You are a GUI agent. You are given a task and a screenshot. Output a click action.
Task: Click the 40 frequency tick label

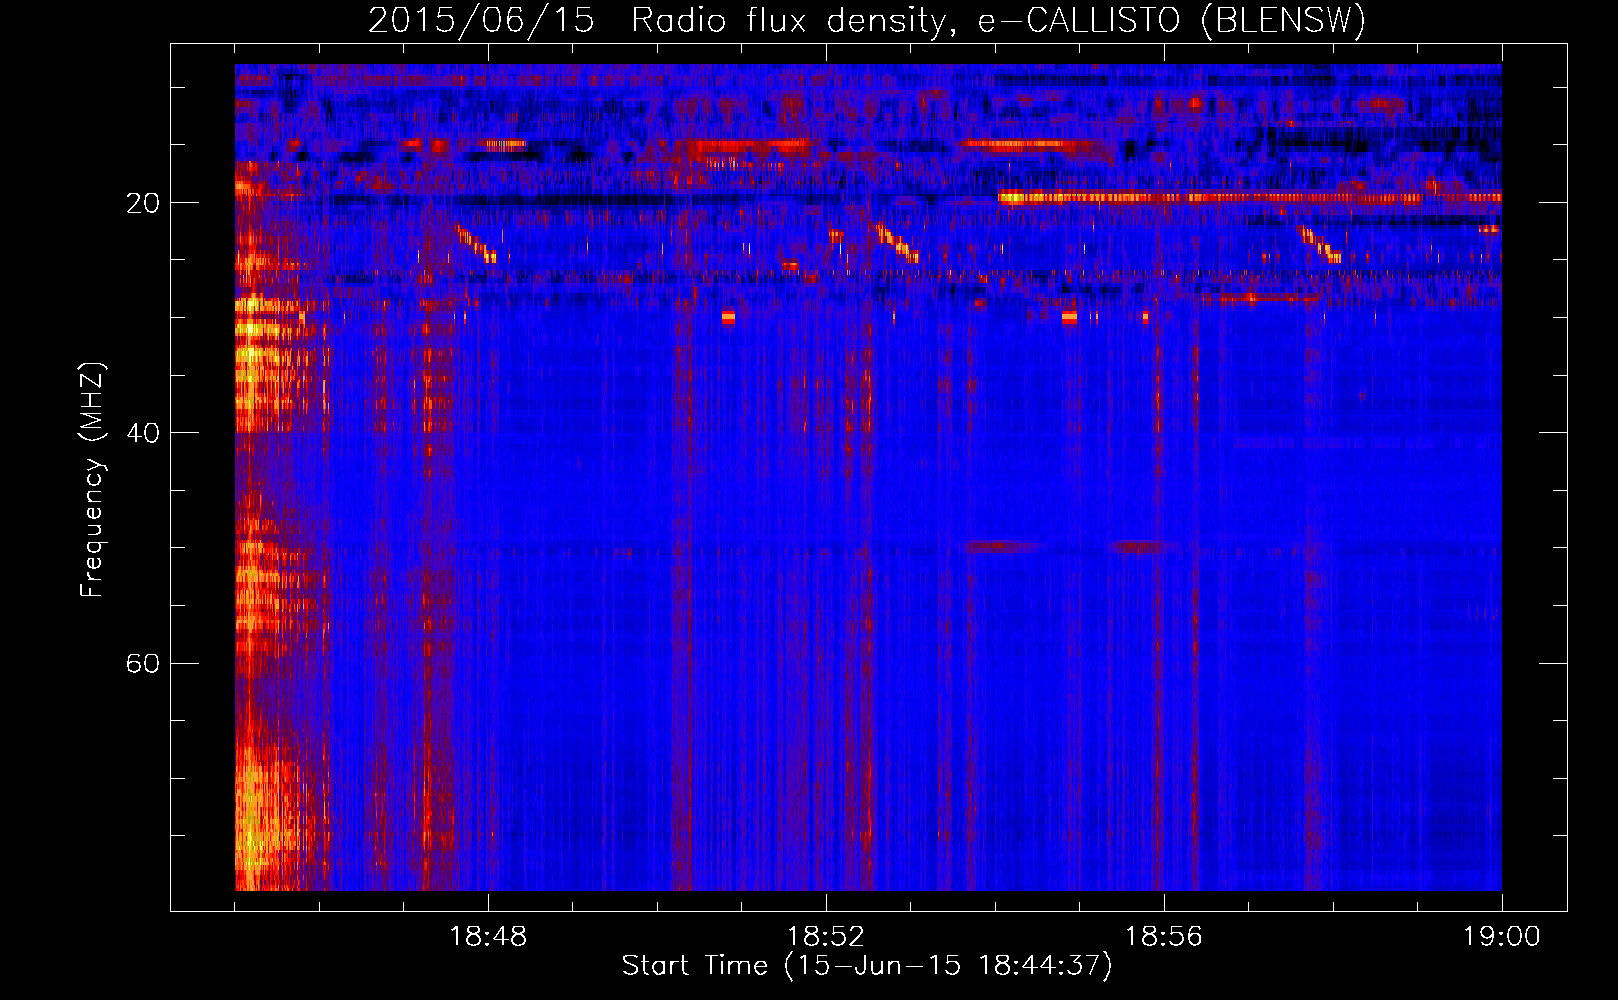coord(142,433)
